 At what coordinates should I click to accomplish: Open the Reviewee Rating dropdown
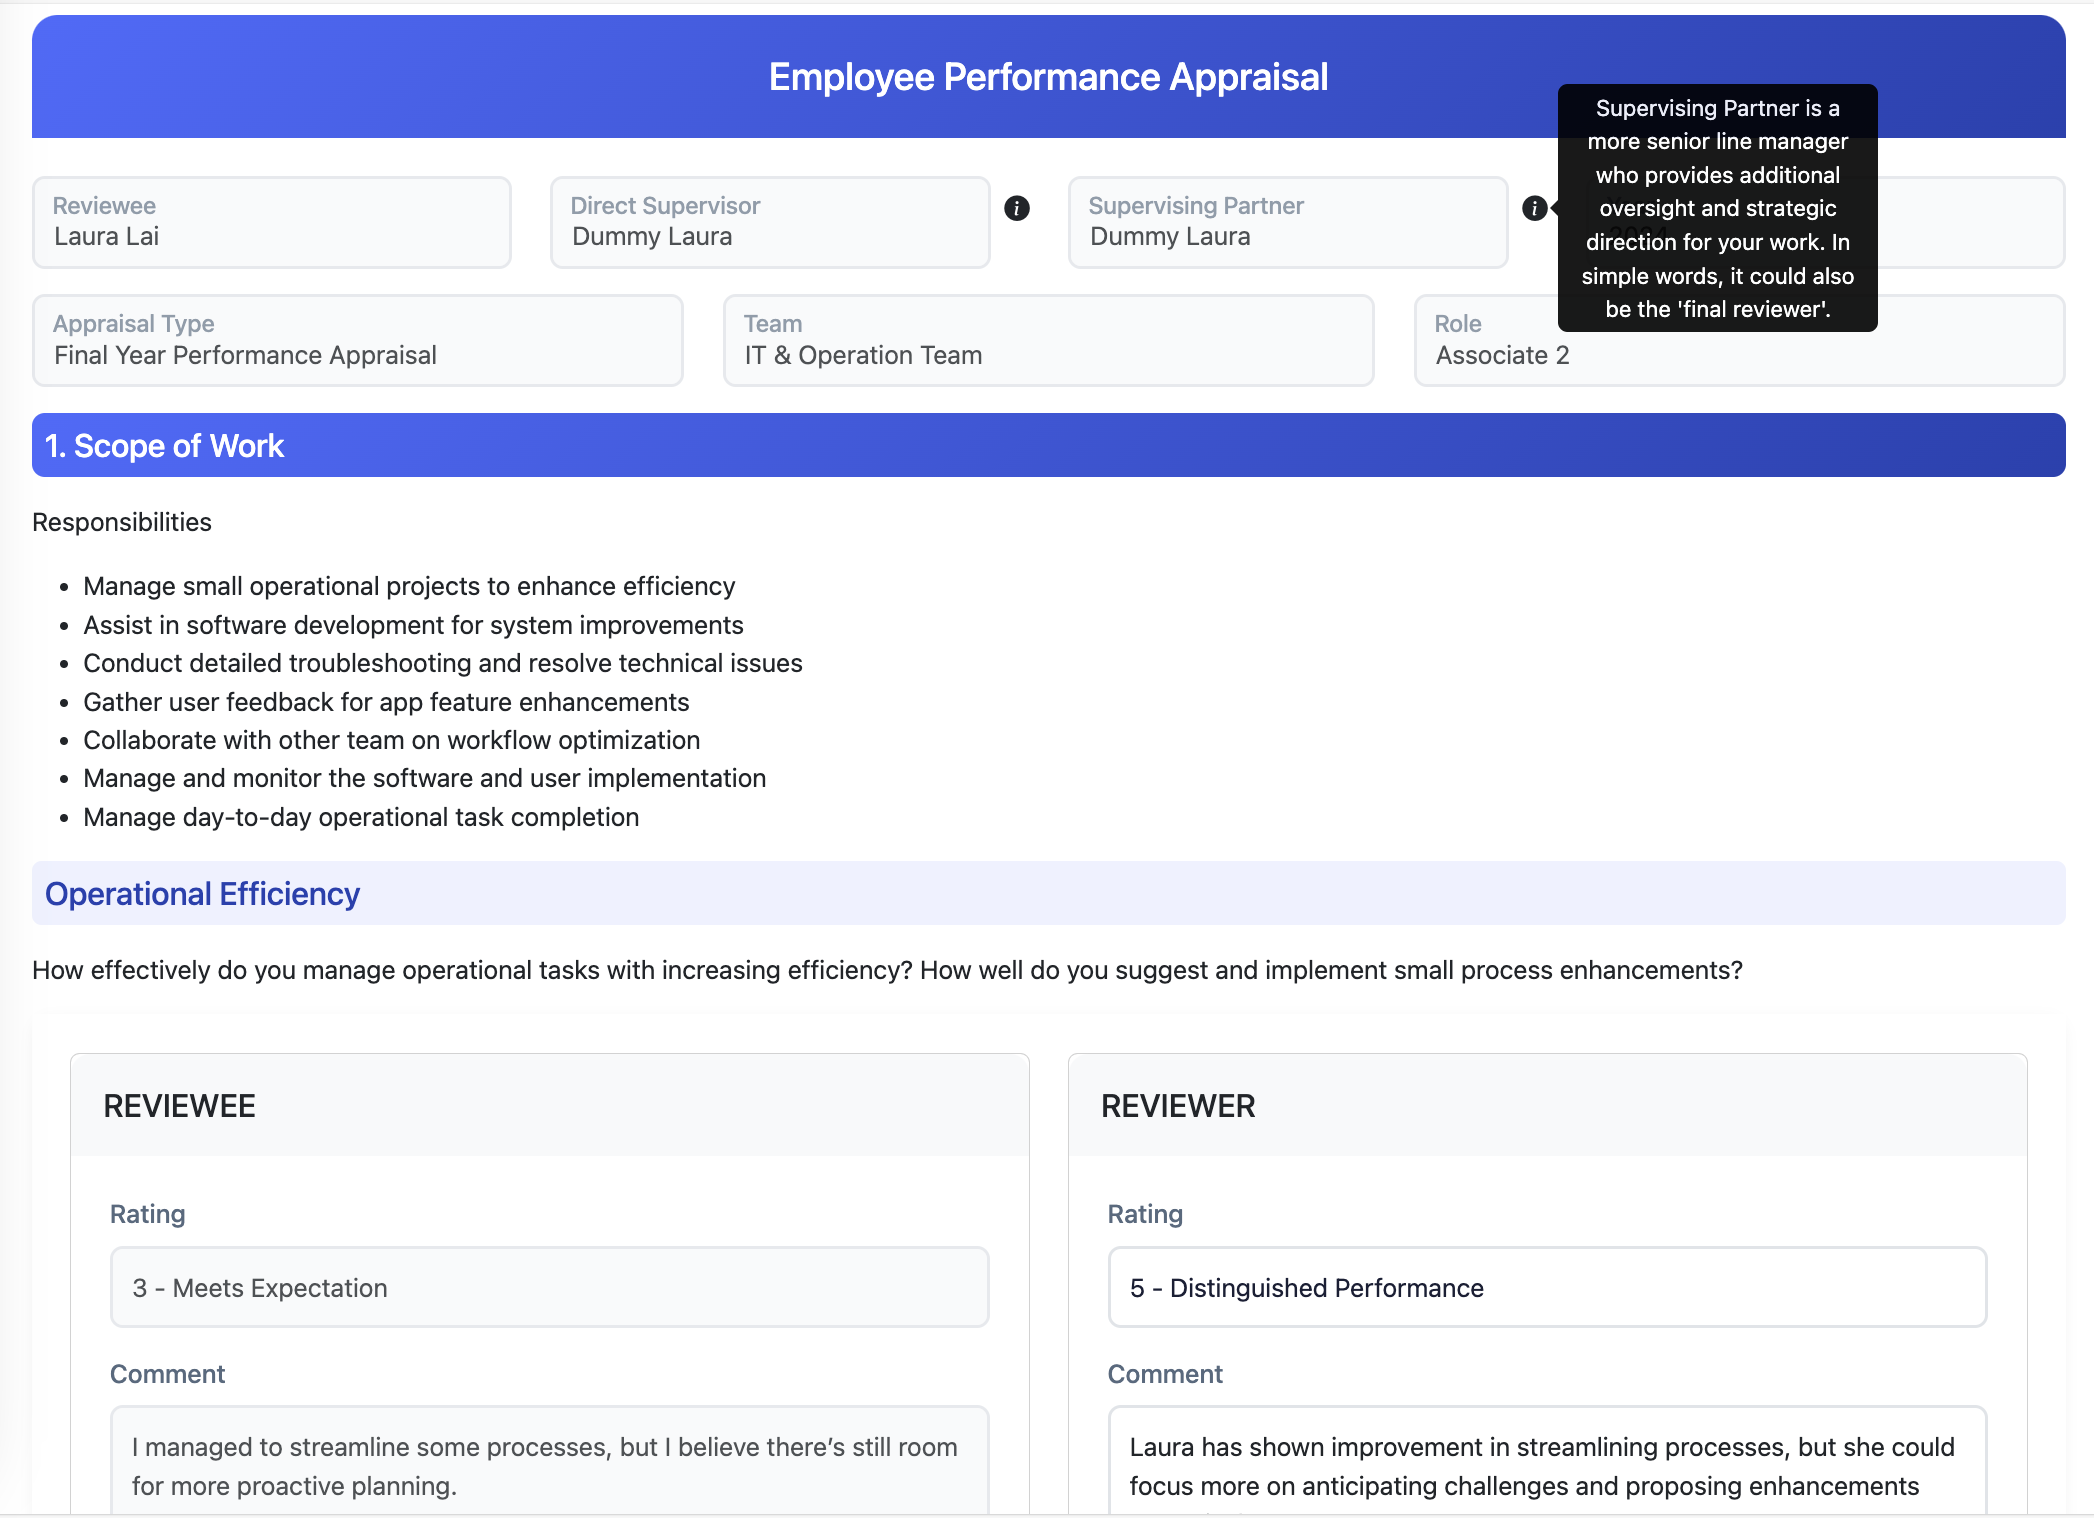(549, 1287)
